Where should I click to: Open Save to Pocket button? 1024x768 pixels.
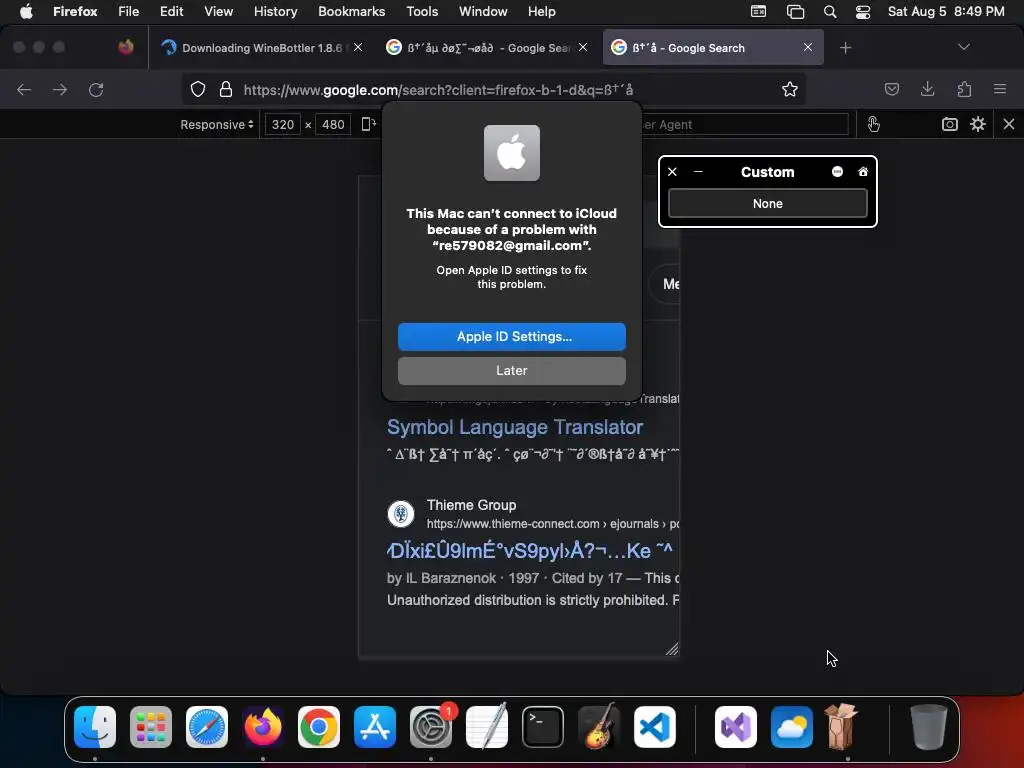click(x=891, y=89)
